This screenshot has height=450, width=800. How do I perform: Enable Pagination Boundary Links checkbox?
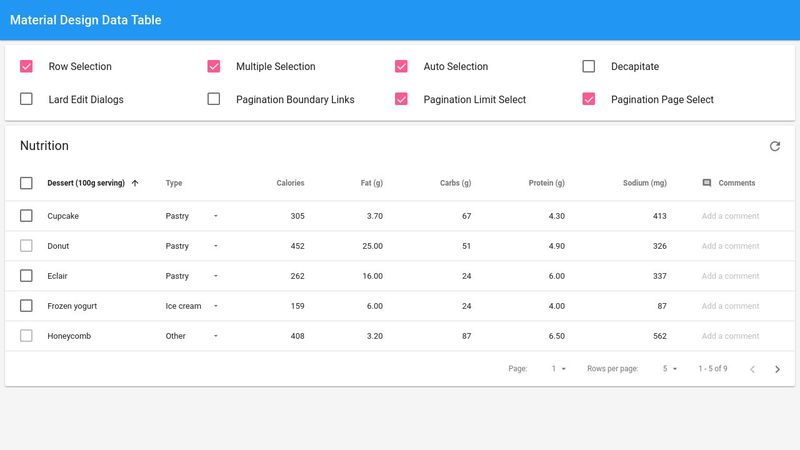tap(214, 99)
